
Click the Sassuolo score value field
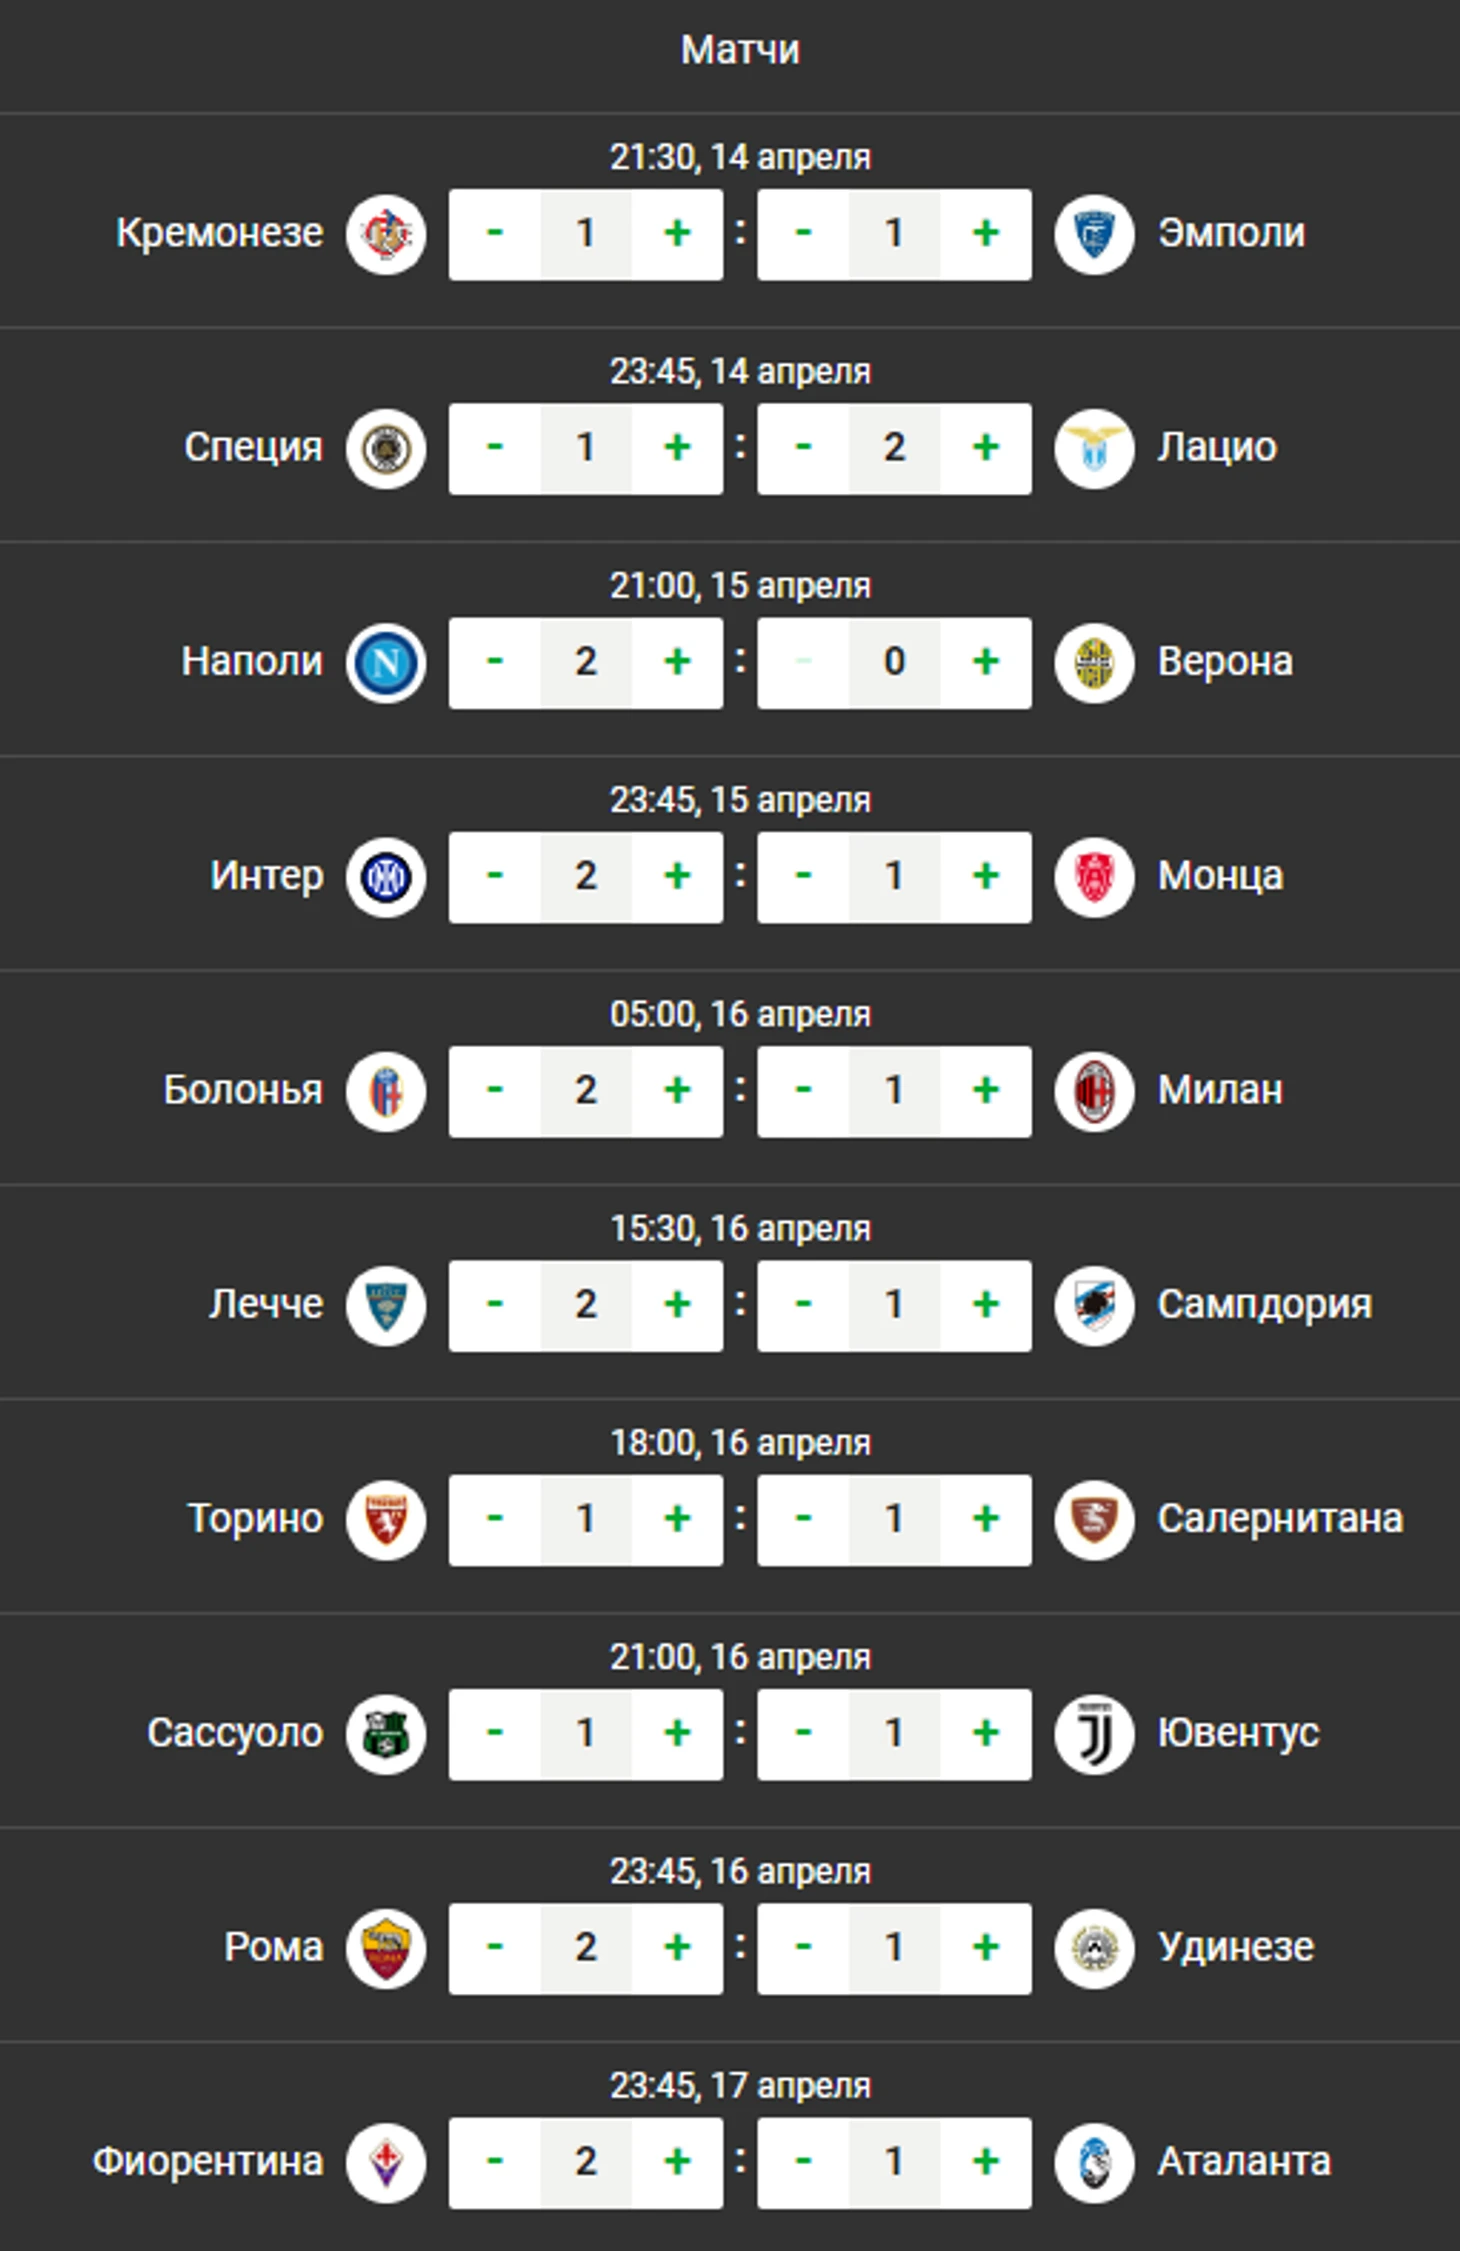click(x=586, y=1734)
